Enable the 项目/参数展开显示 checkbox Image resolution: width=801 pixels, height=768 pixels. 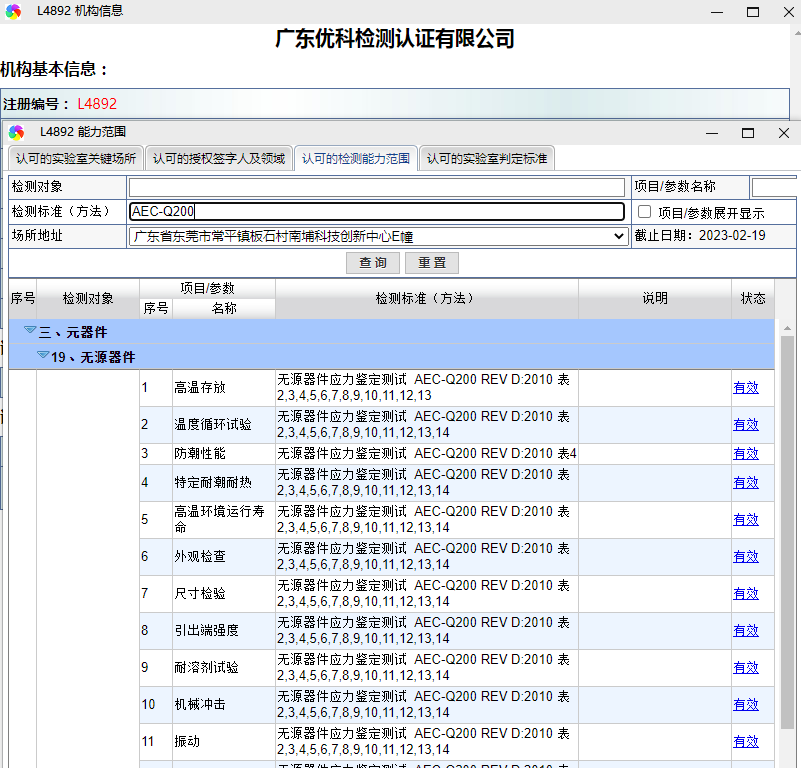click(644, 210)
